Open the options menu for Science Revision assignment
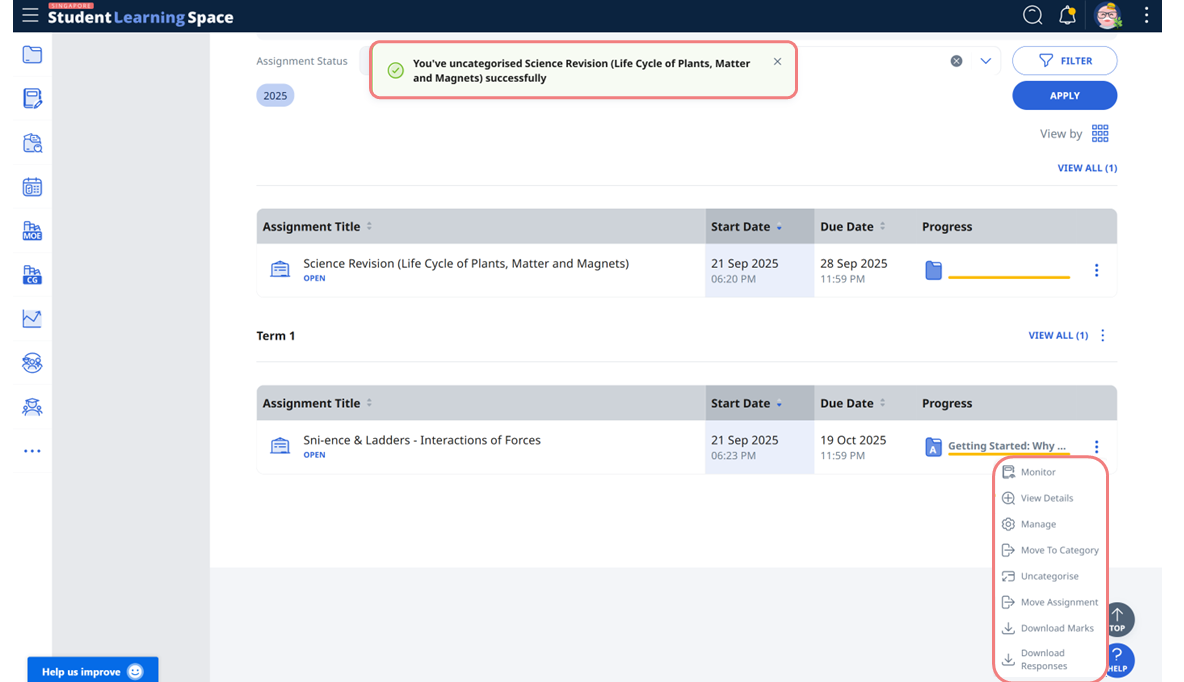 point(1096,270)
